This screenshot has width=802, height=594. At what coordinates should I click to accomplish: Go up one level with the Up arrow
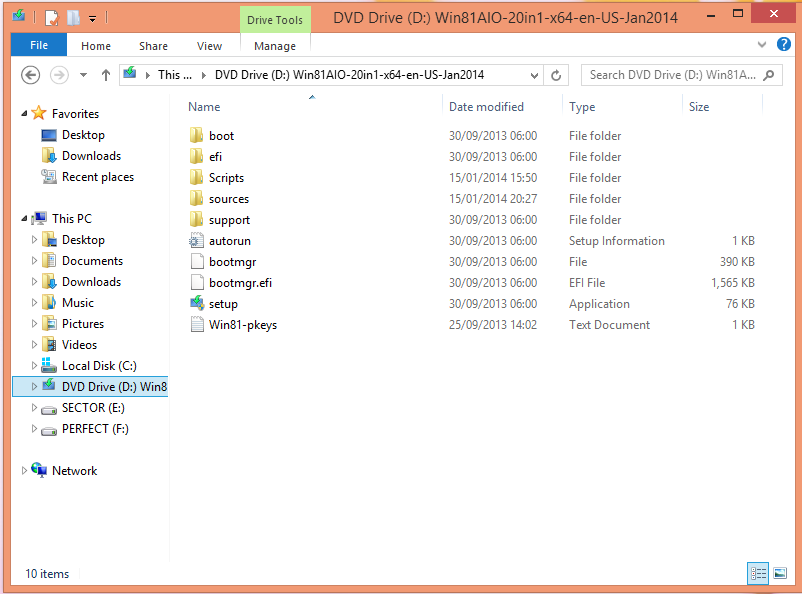105,75
